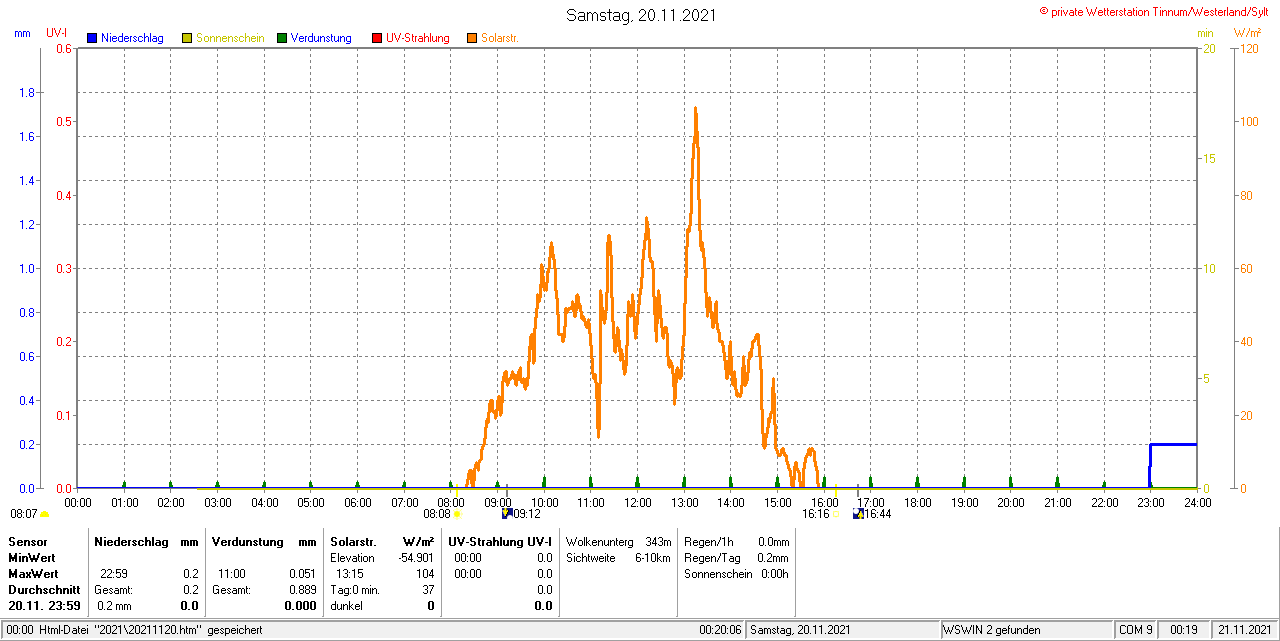Select the Niederschlag legend label
This screenshot has height=641, width=1280.
click(134, 38)
